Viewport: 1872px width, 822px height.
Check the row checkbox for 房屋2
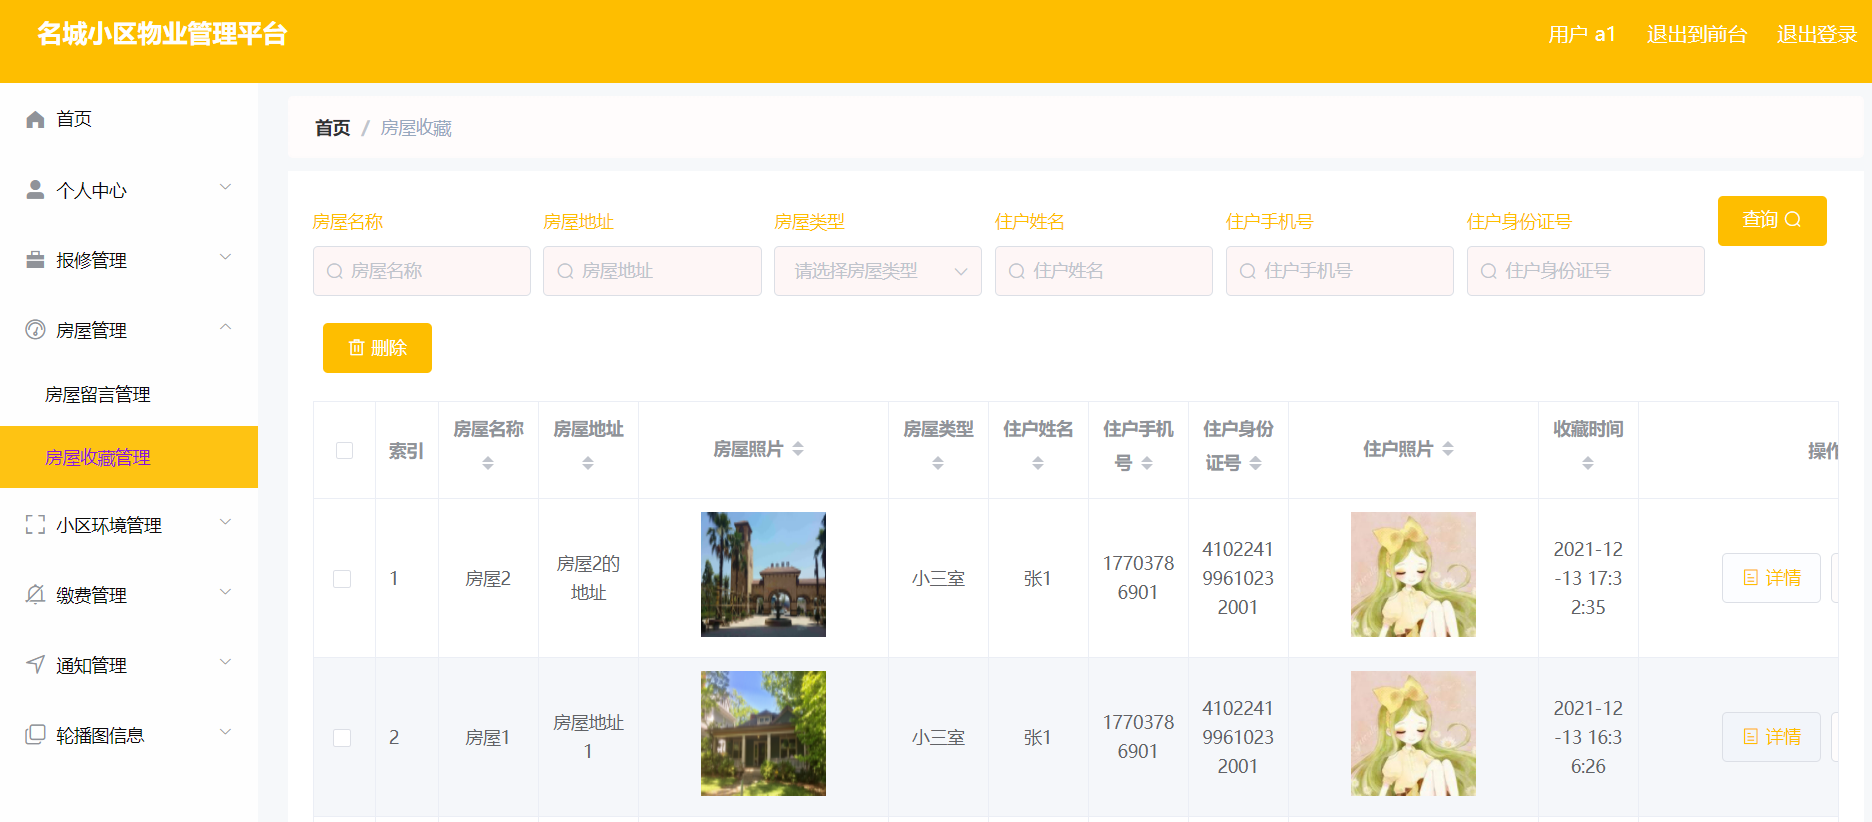(342, 579)
